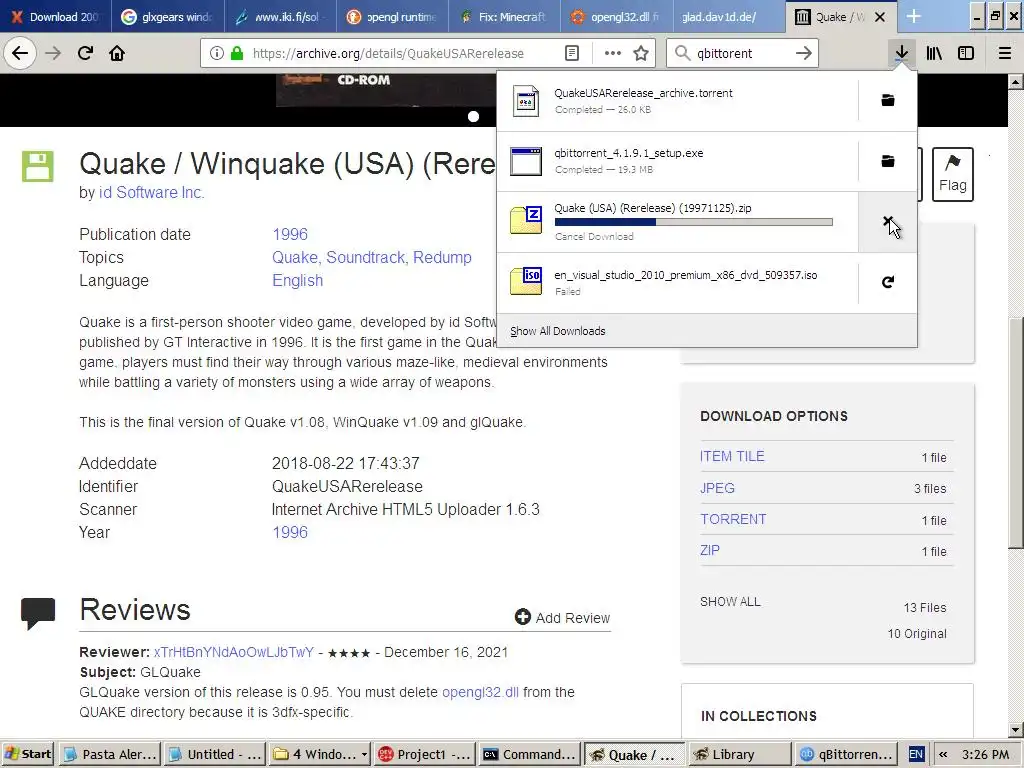Flag this item
This screenshot has height=768, width=1024.
(952, 174)
